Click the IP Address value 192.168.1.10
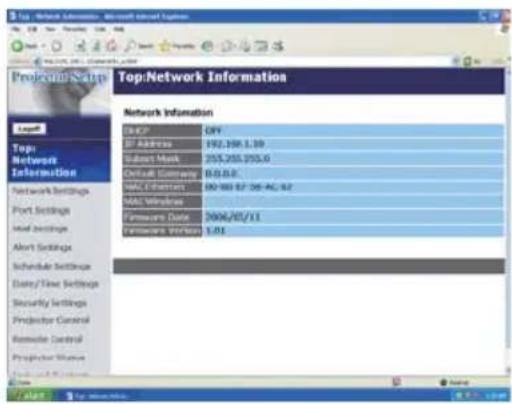512x404 pixels. point(235,144)
